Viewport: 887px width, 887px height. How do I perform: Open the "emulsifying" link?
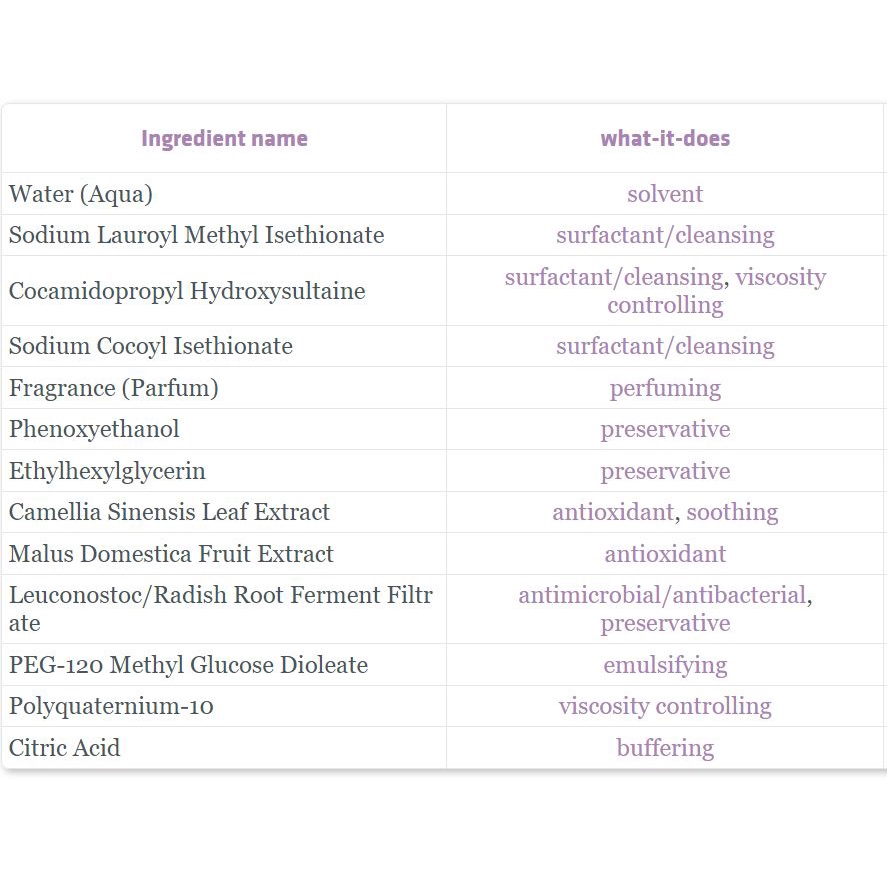[x=665, y=665]
